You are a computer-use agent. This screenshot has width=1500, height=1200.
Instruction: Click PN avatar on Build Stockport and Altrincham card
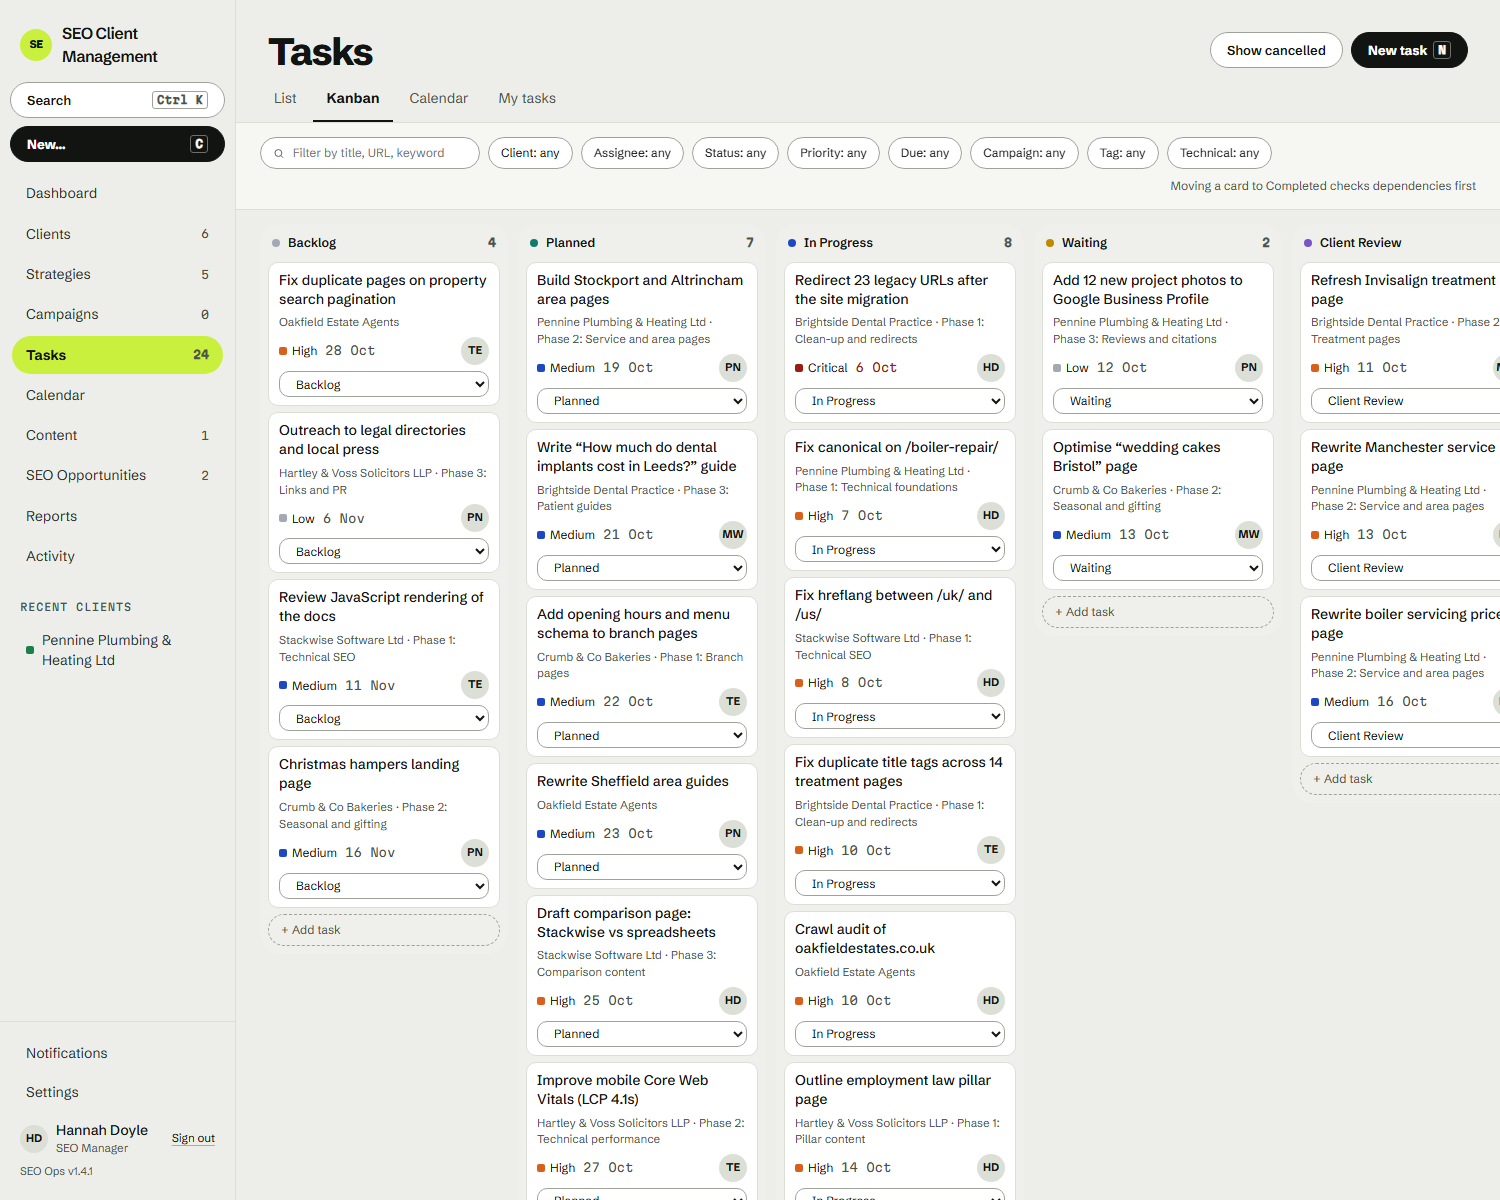coord(733,368)
